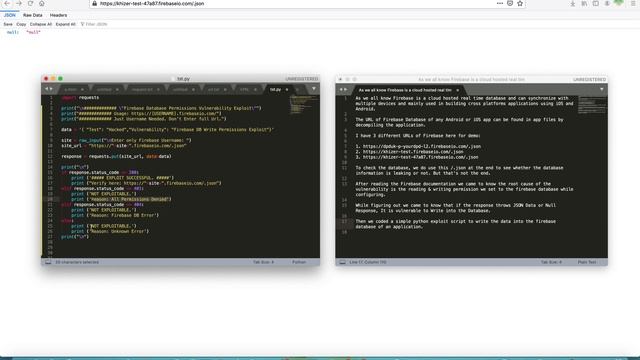
Task: Click "Reason: Firebase DB Error" print line
Action: tap(115, 215)
